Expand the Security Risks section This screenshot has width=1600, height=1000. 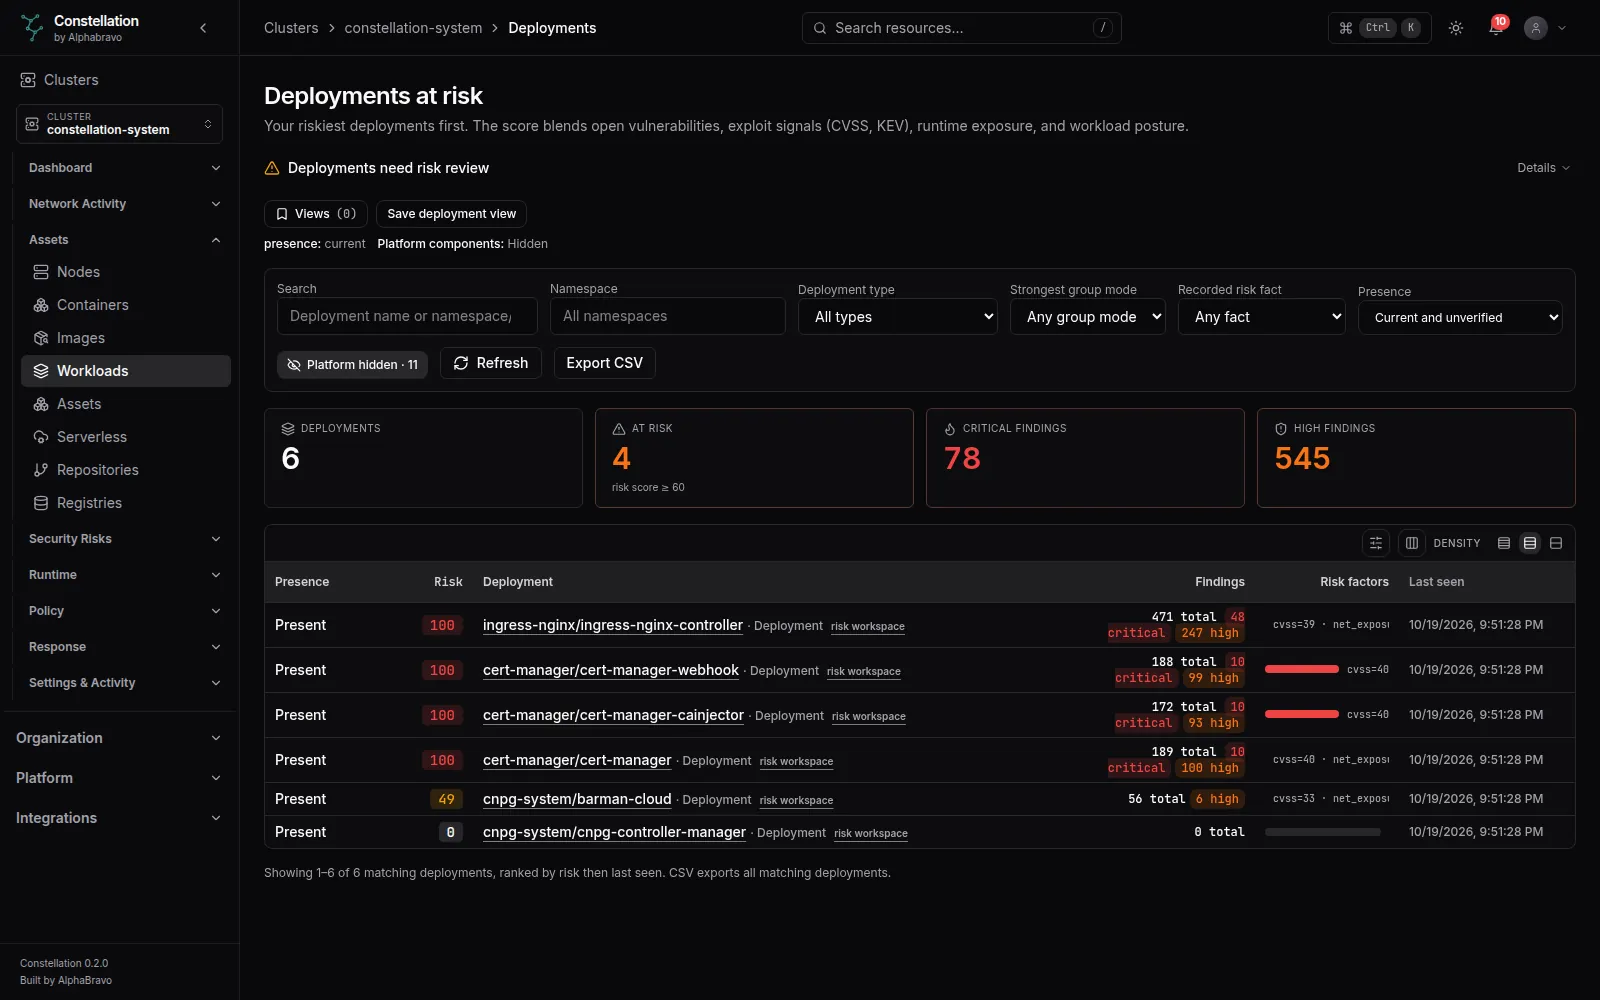tap(124, 539)
